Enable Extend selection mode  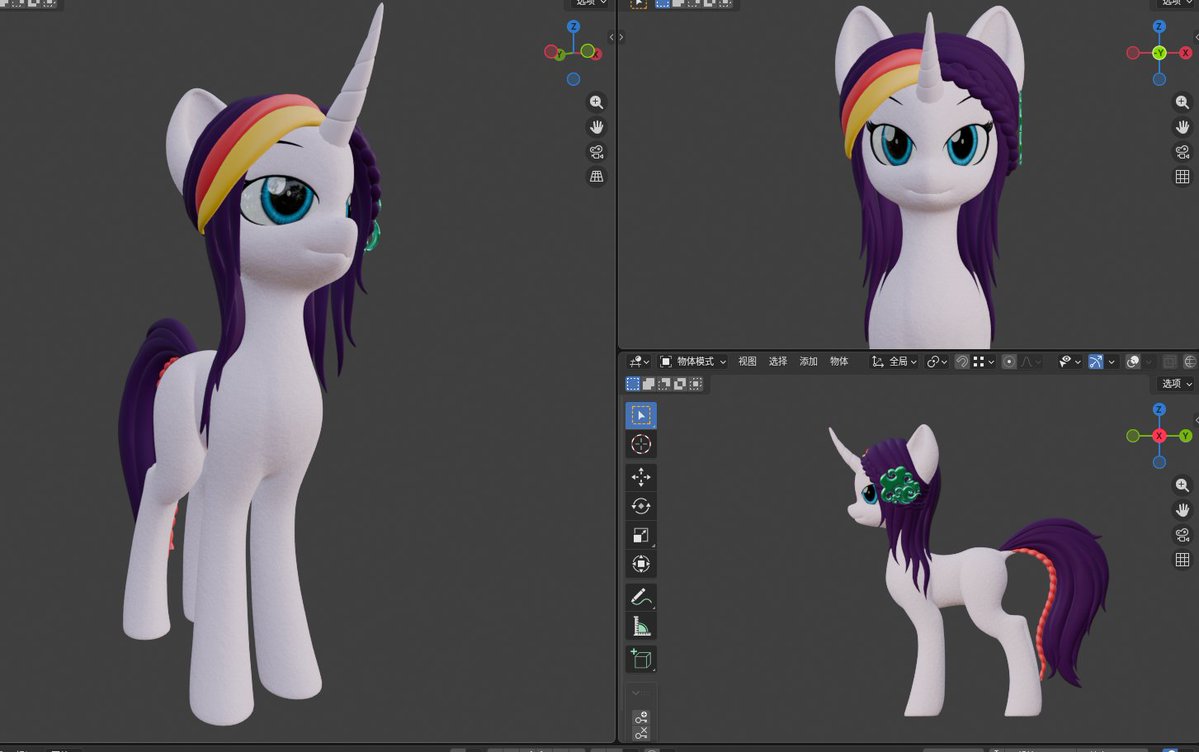[648, 384]
